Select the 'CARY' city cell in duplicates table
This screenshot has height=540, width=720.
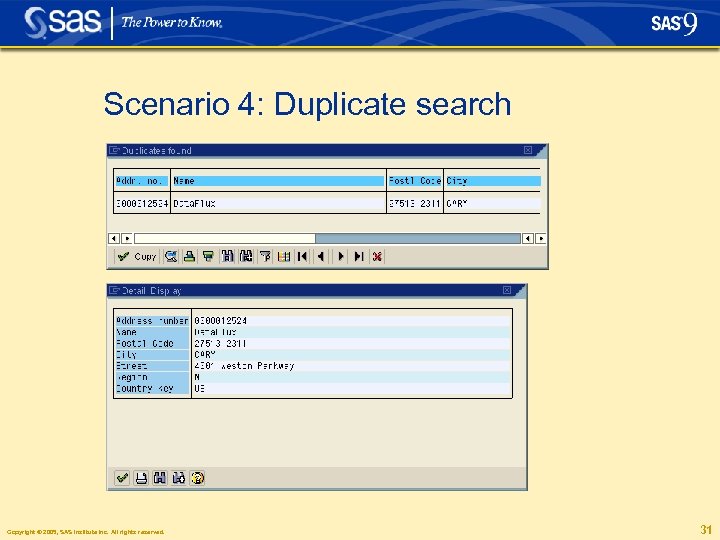point(493,203)
